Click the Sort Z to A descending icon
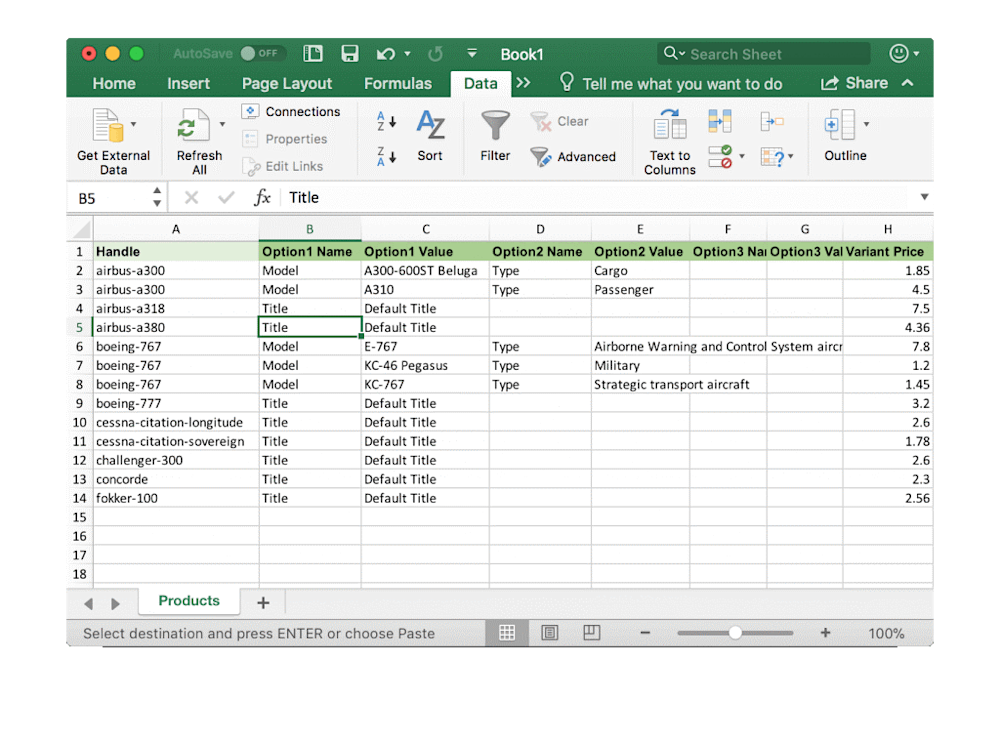The width and height of the screenshot is (1000, 741). point(386,156)
